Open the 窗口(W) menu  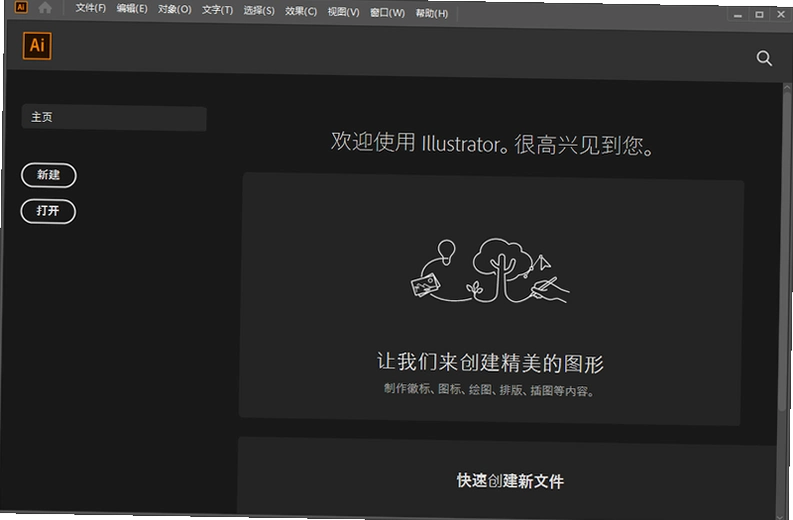coord(387,13)
